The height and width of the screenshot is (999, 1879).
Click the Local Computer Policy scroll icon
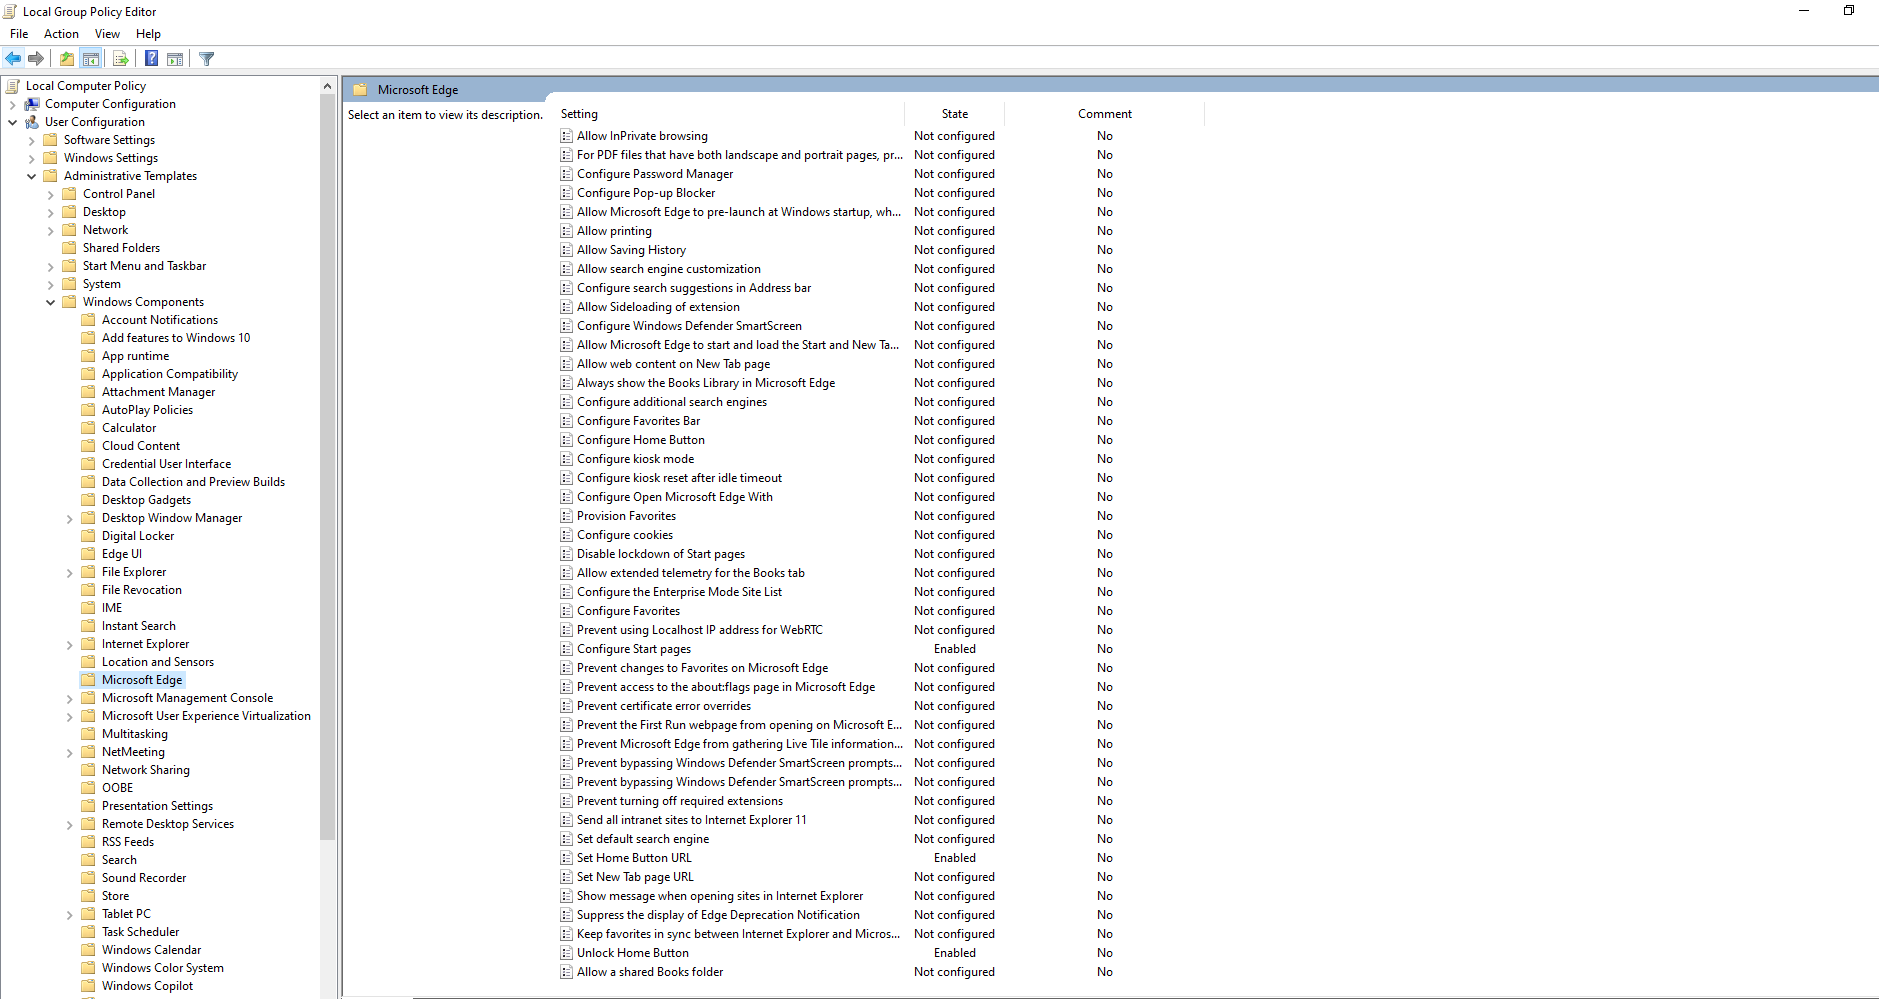pyautogui.click(x=13, y=86)
